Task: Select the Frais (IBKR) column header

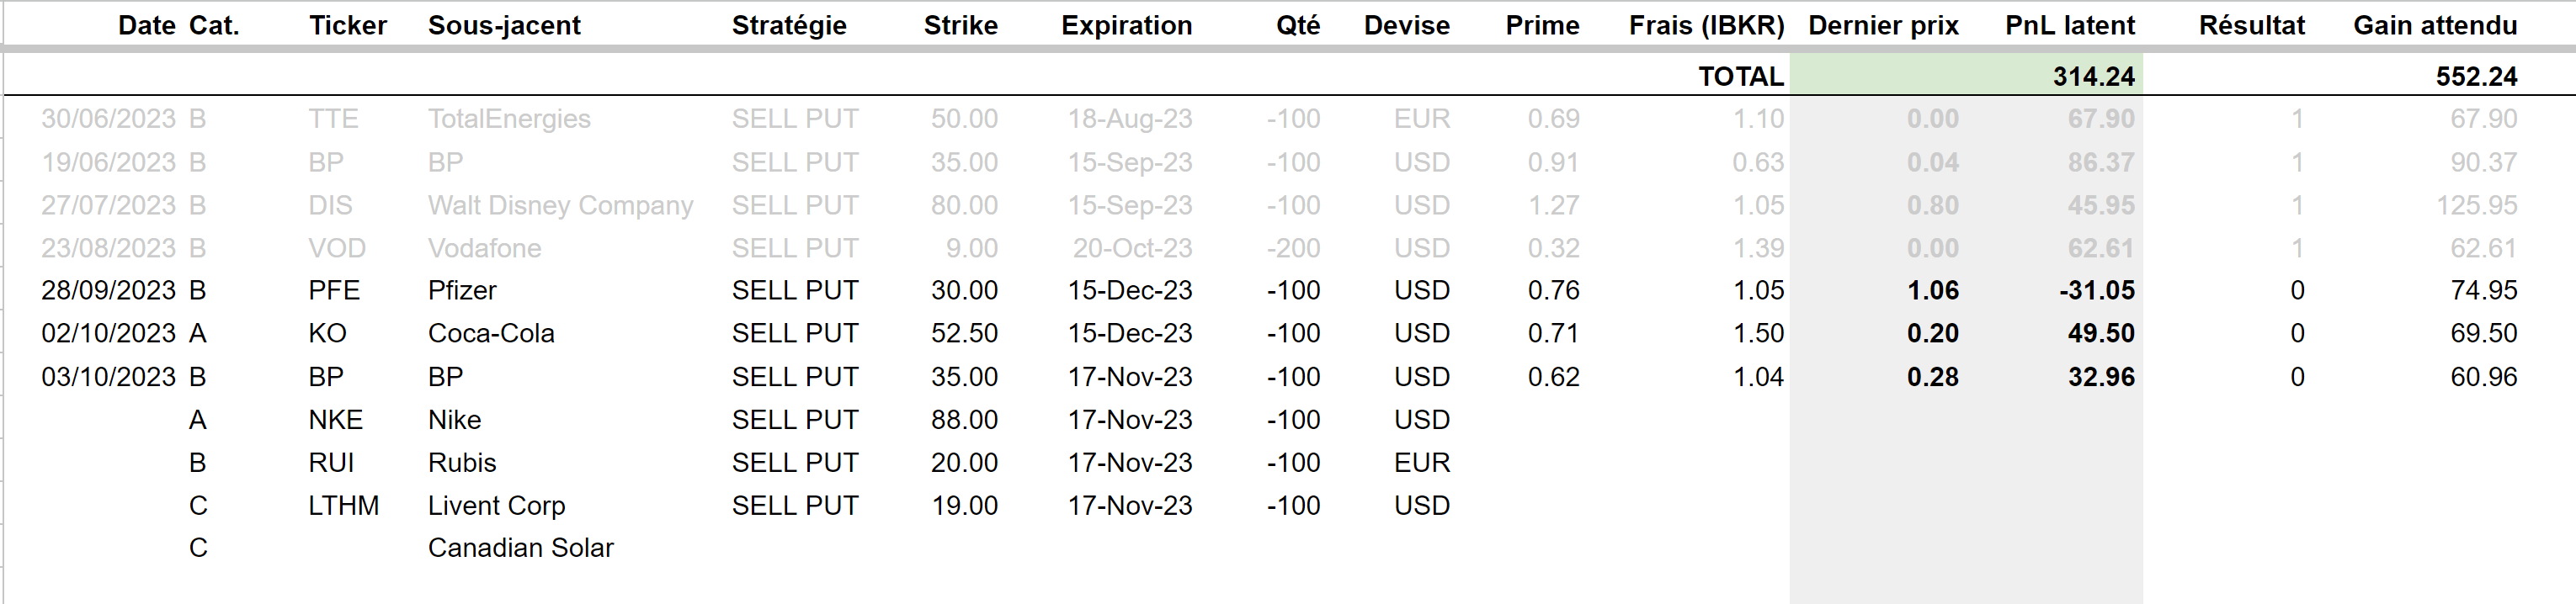Action: coord(1706,25)
